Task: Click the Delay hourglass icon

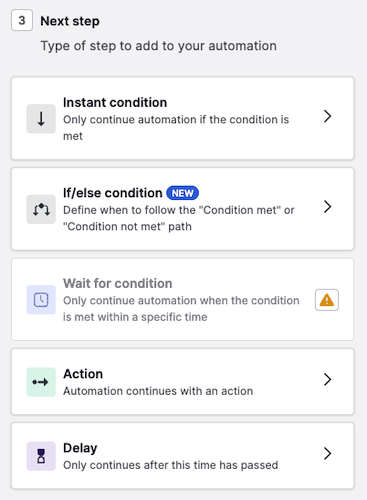Action: (41, 456)
